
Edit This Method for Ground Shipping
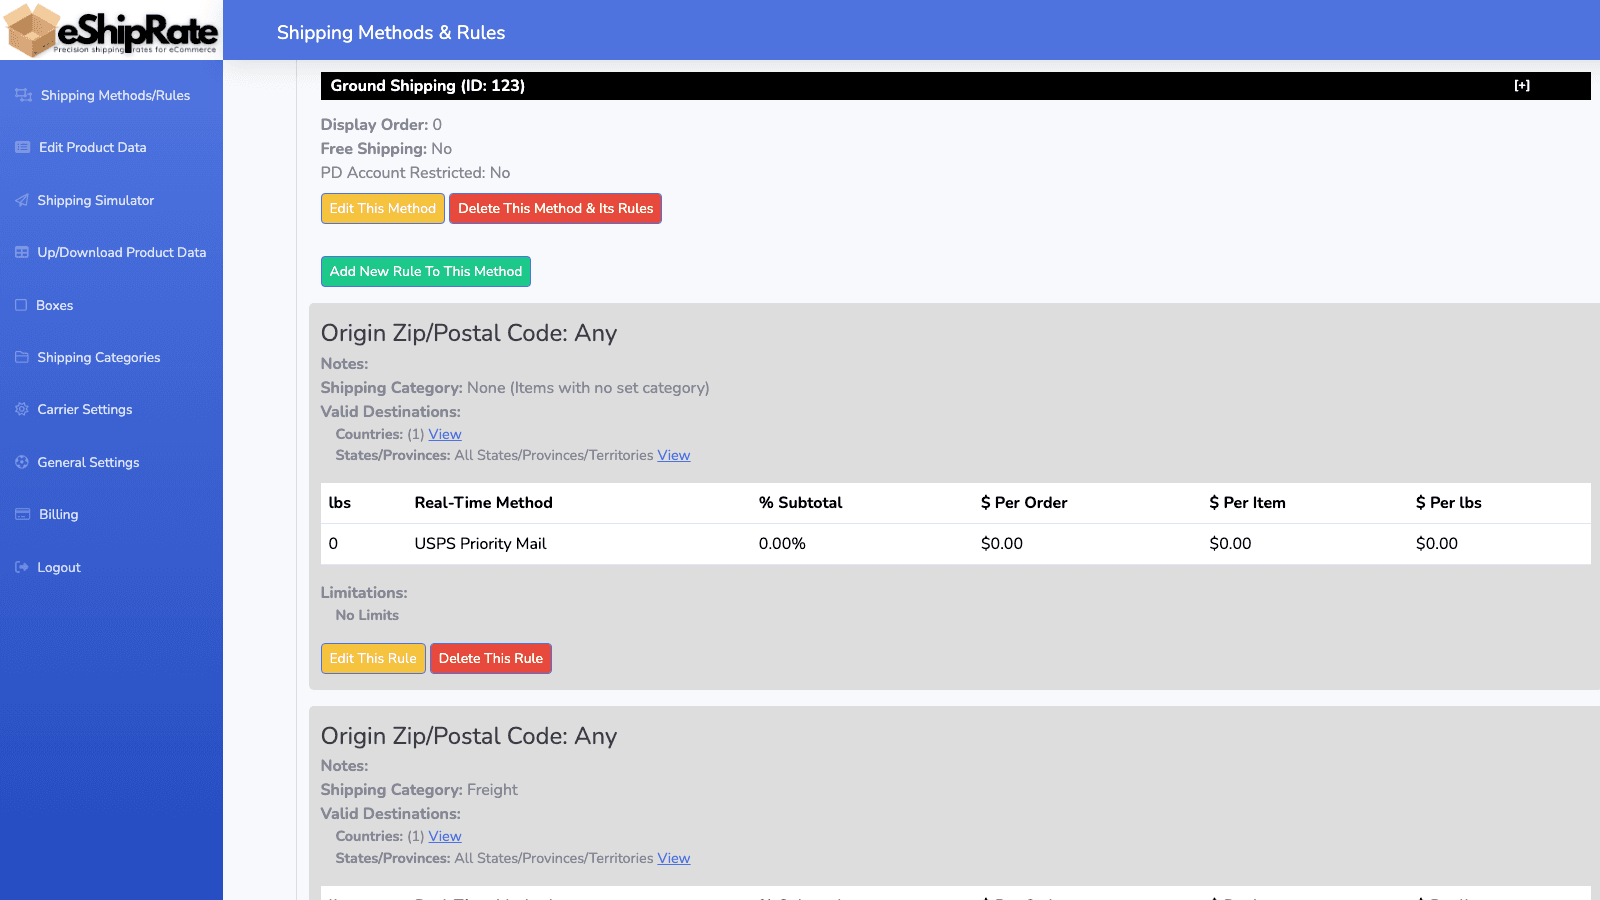point(382,208)
